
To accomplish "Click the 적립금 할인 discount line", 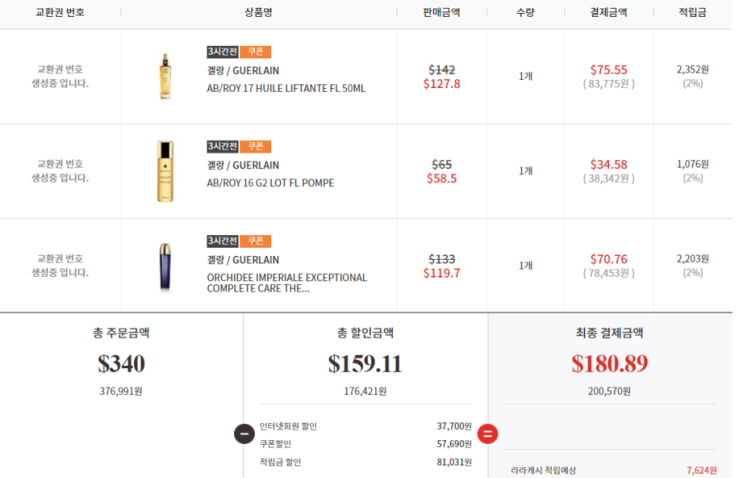I will tap(280, 462).
